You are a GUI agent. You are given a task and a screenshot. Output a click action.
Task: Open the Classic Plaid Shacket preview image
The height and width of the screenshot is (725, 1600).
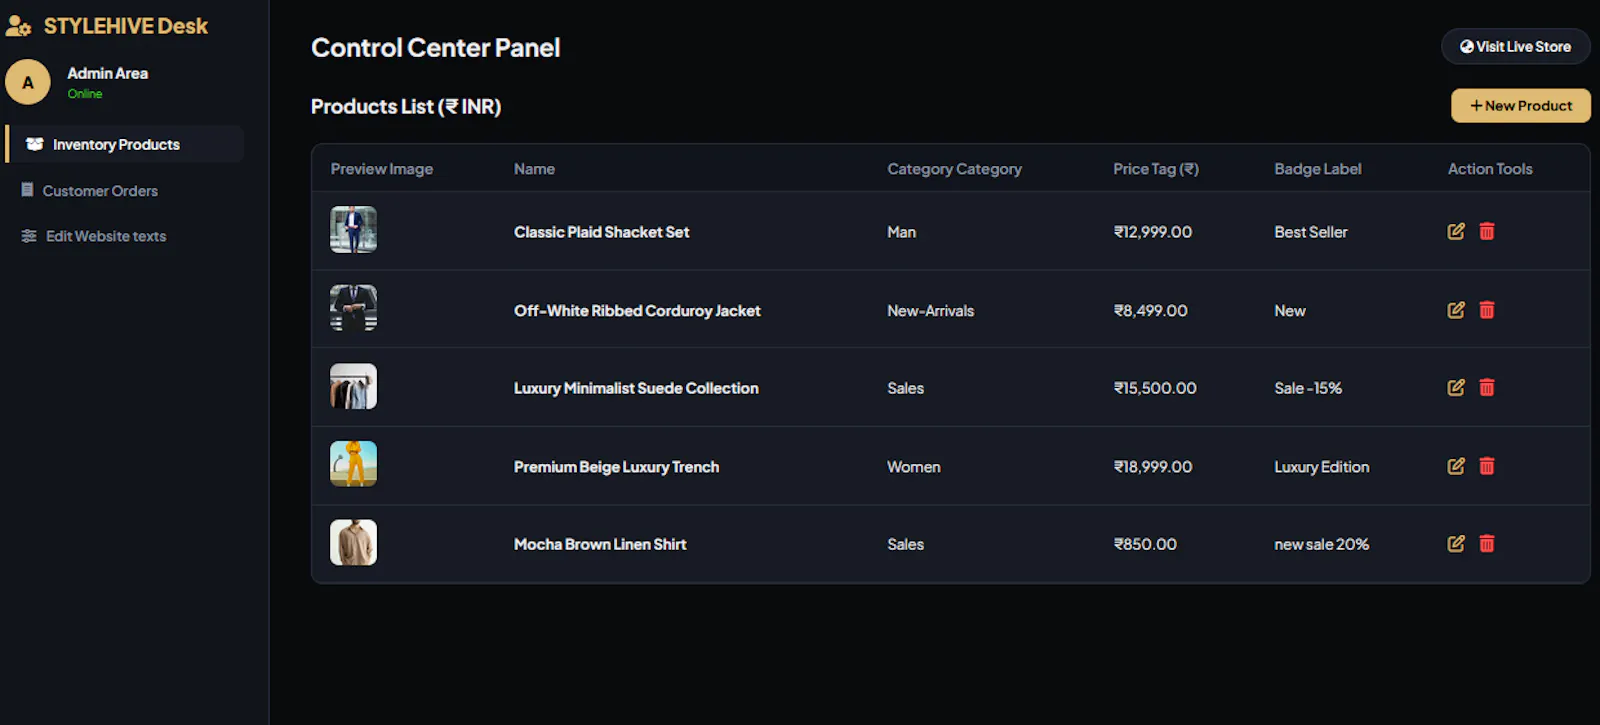354,230
